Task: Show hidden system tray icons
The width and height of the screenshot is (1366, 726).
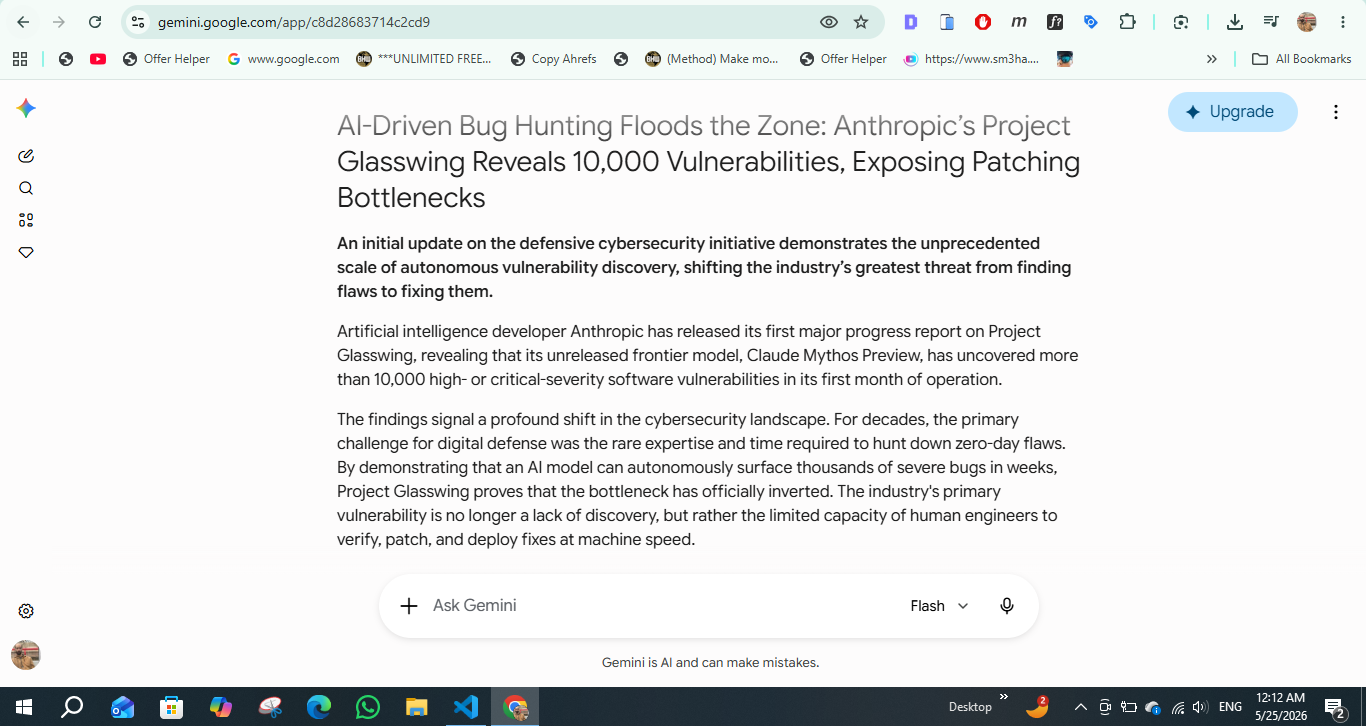Action: tap(1081, 707)
